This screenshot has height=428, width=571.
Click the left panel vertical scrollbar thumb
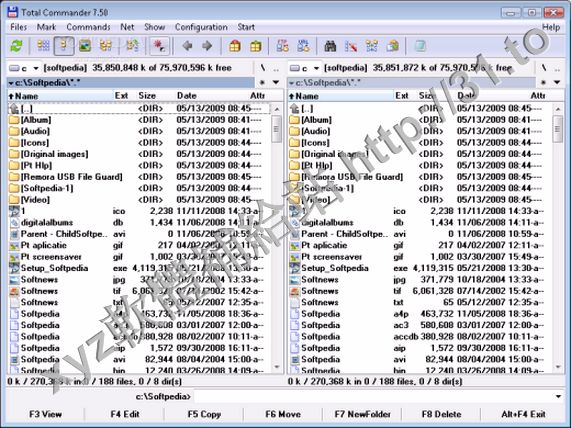point(276,129)
